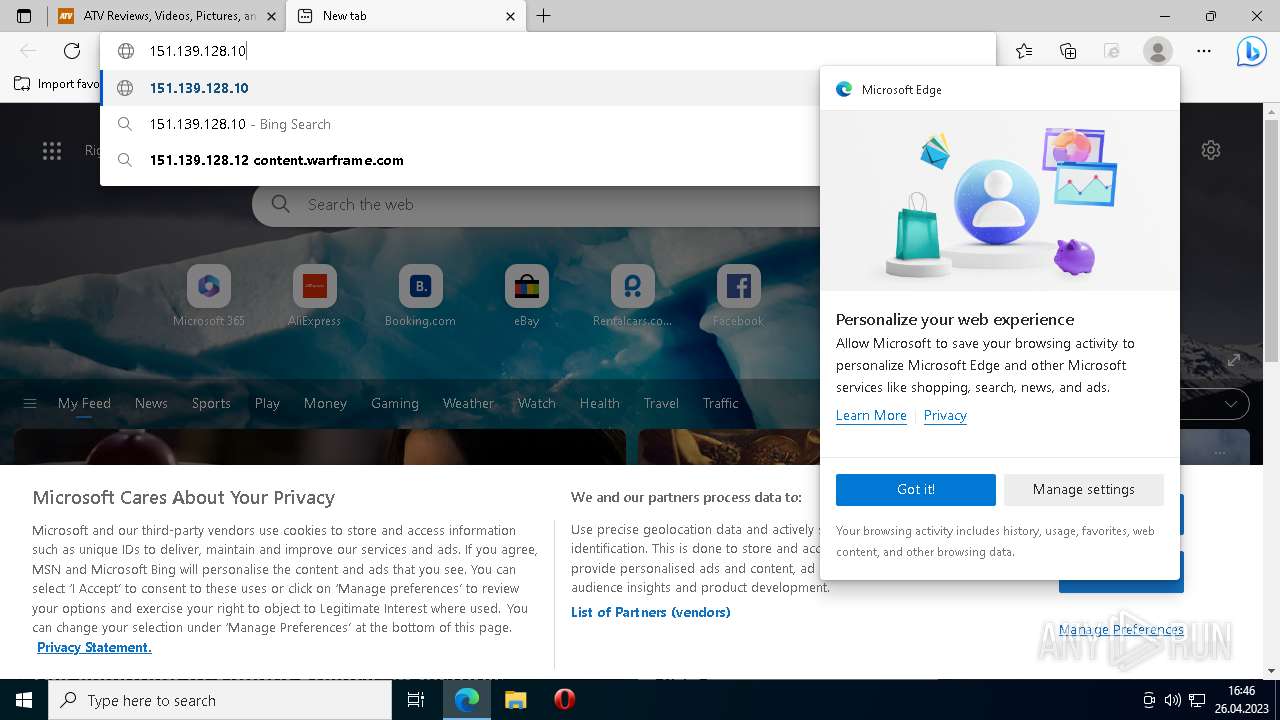The image size is (1280, 720).
Task: Open List of Partners (vendors) link
Action: click(x=651, y=612)
